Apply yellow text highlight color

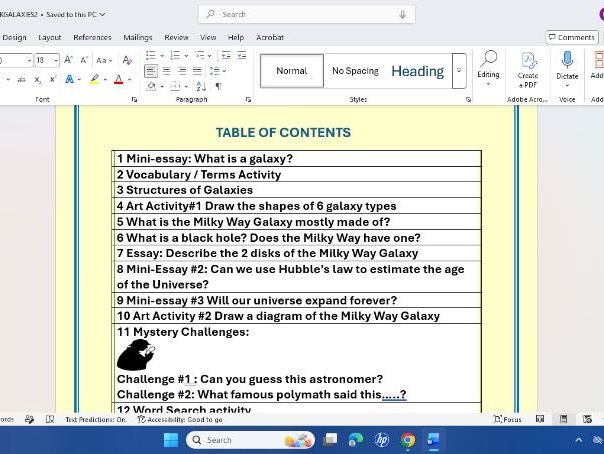coord(95,79)
